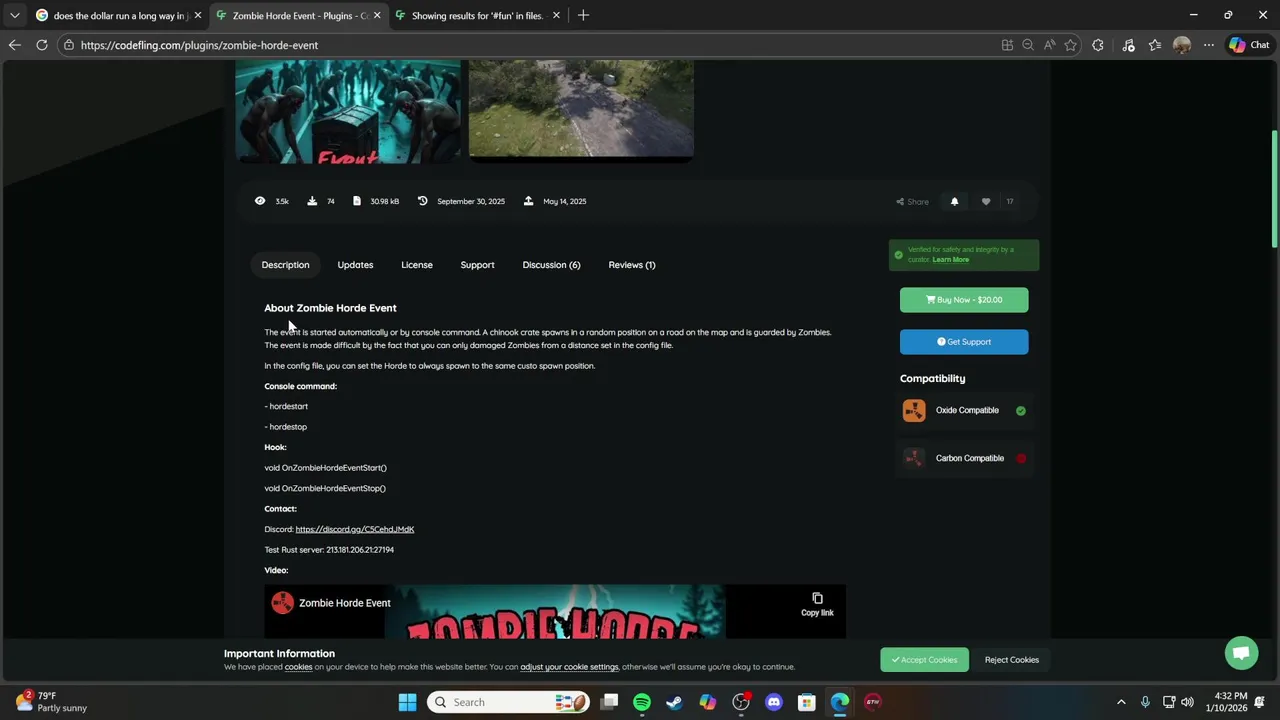Switch to the Support tab
The width and height of the screenshot is (1280, 720).
[x=477, y=265]
